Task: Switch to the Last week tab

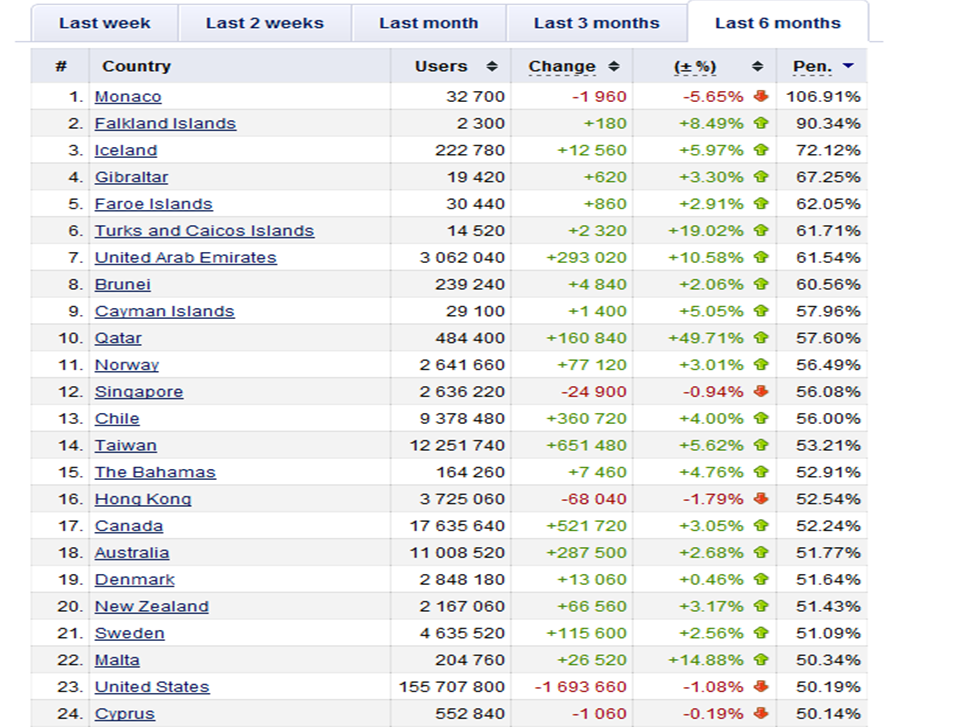Action: tap(105, 23)
